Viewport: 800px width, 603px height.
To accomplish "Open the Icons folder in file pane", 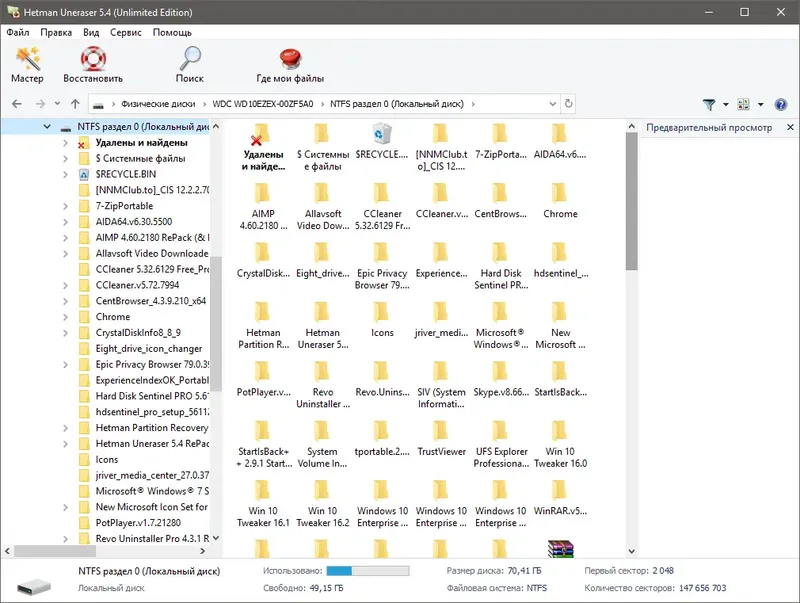I will coord(382,320).
